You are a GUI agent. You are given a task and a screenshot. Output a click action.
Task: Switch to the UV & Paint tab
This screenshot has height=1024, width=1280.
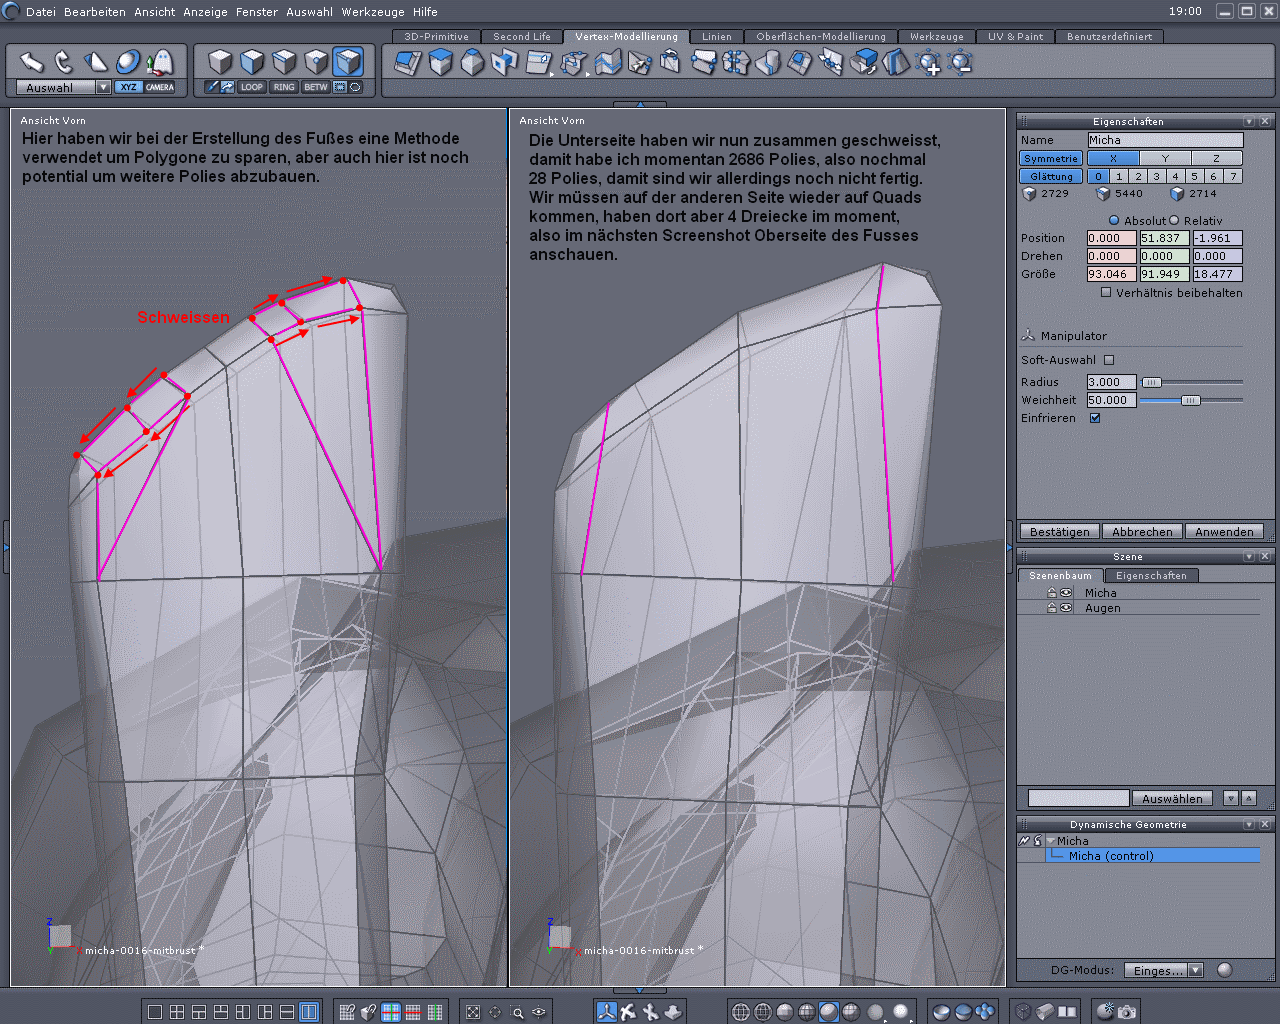point(1015,36)
